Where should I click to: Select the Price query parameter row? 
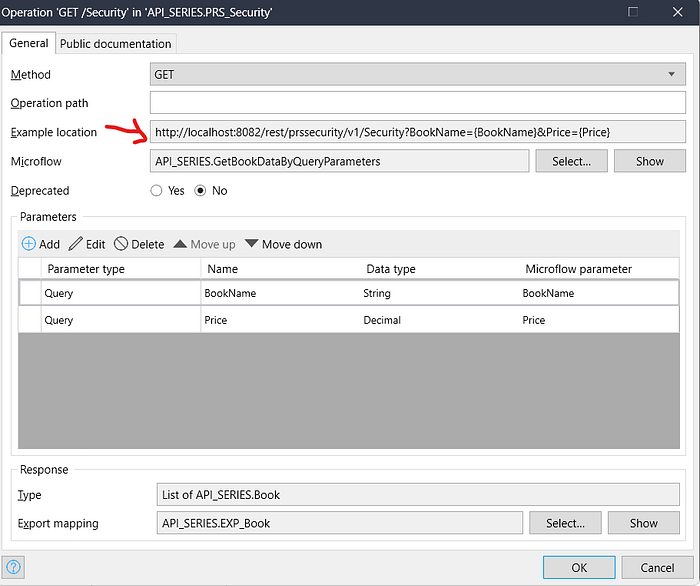350,320
